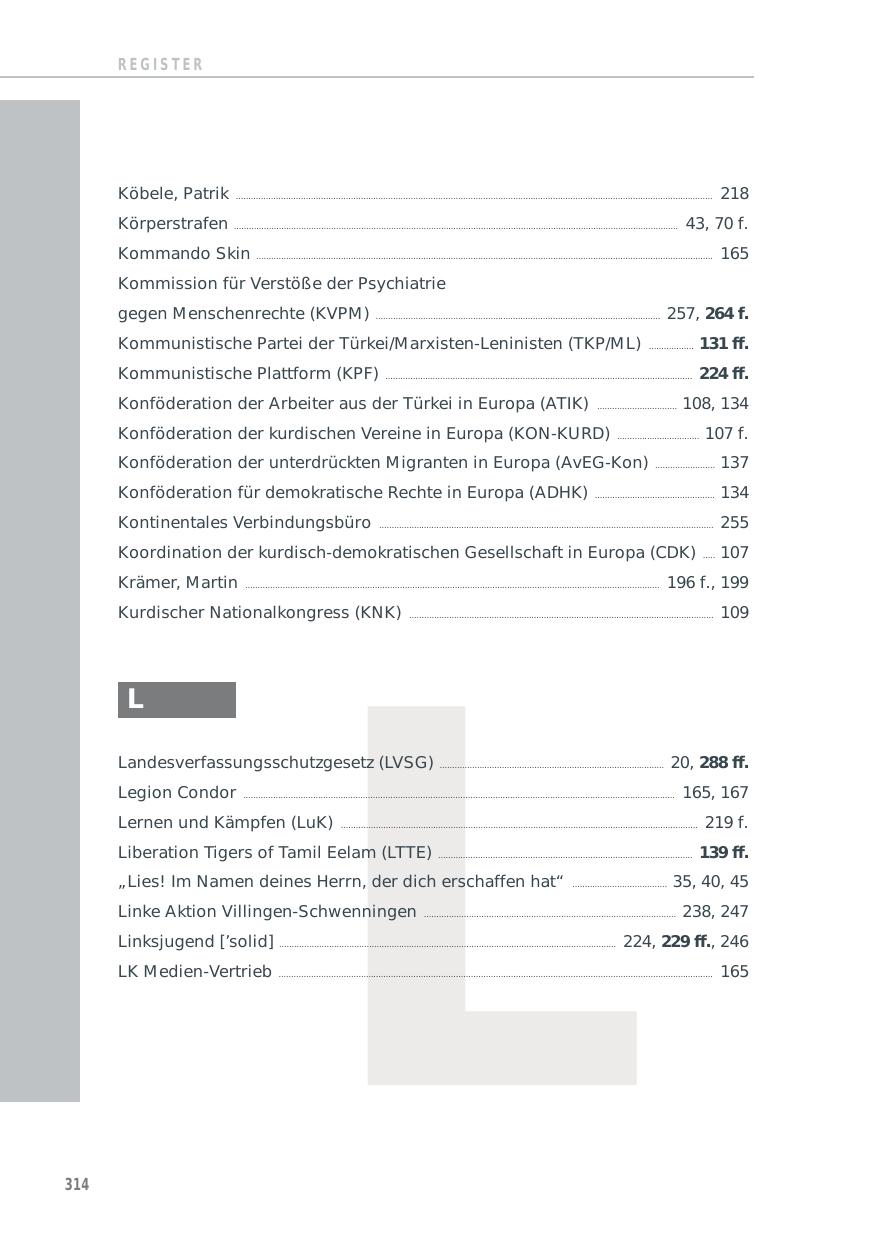Click the ATIK Konföderation entry text
The image size is (875, 1241).
pyautogui.click(x=353, y=404)
